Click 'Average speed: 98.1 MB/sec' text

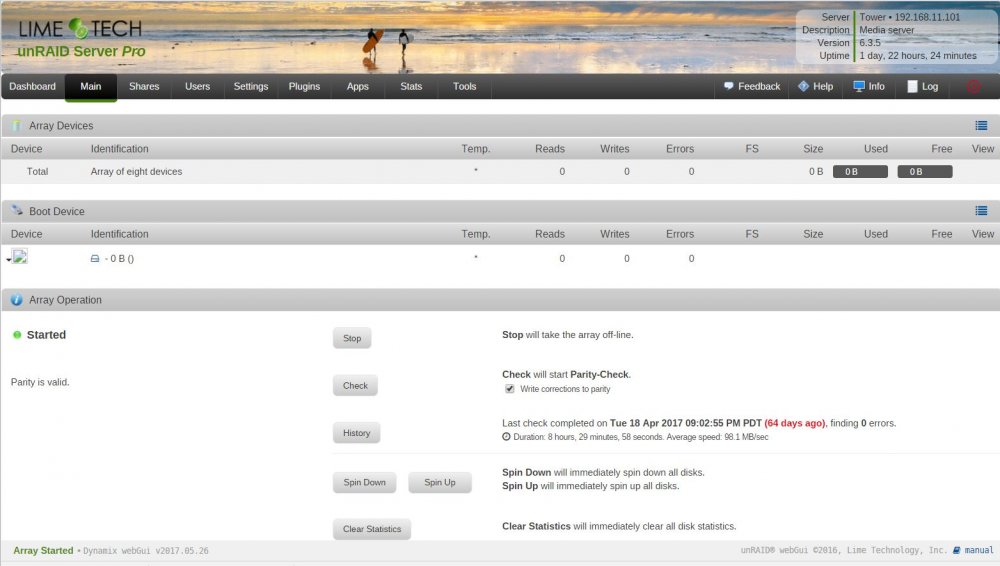[718, 437]
